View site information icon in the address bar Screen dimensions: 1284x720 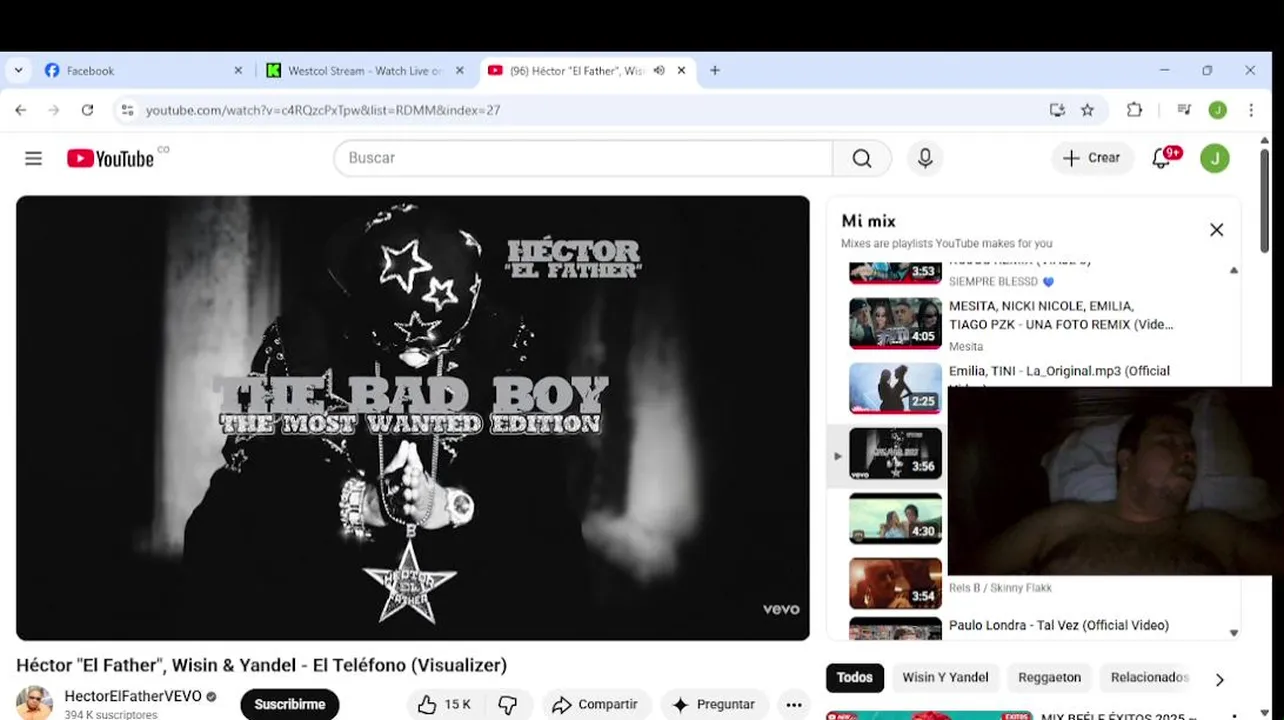click(x=127, y=110)
